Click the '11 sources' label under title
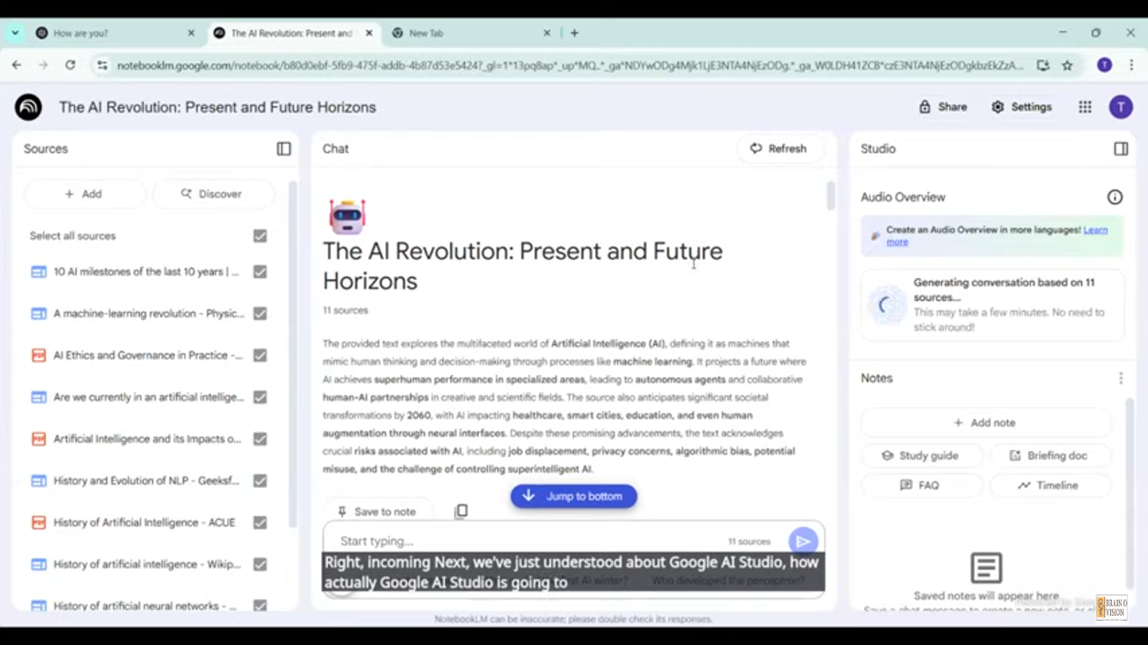 click(346, 310)
